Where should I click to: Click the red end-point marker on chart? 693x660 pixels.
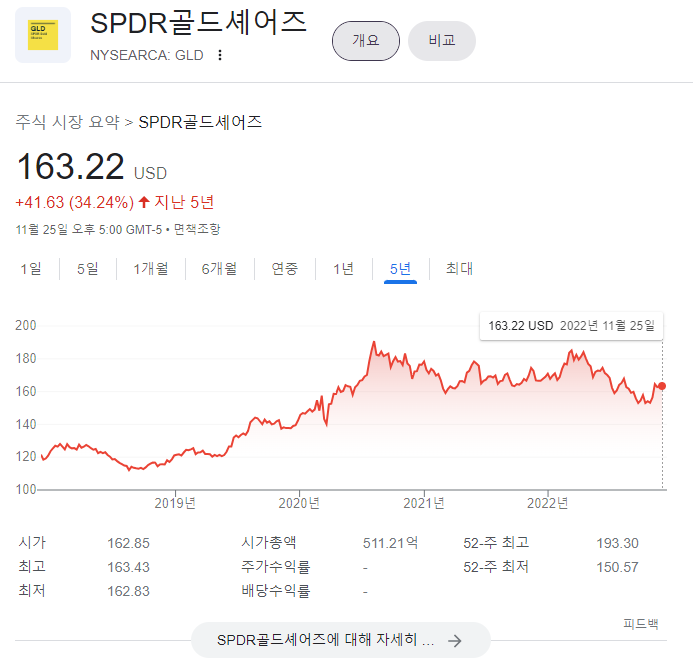[x=662, y=386]
